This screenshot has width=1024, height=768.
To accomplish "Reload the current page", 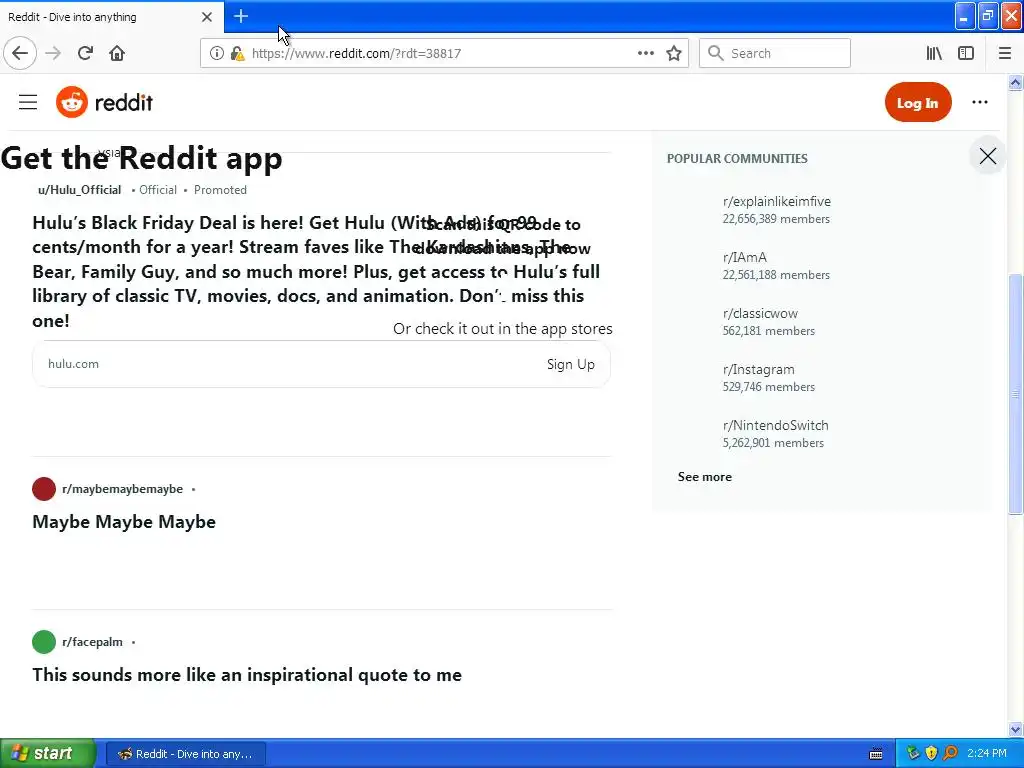I will (x=85, y=54).
